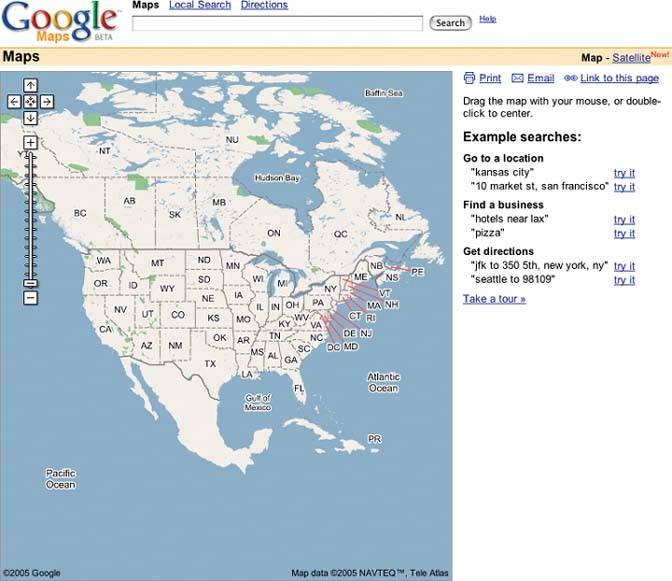Pan the map left with arrow button
This screenshot has width=672, height=581.
click(14, 101)
